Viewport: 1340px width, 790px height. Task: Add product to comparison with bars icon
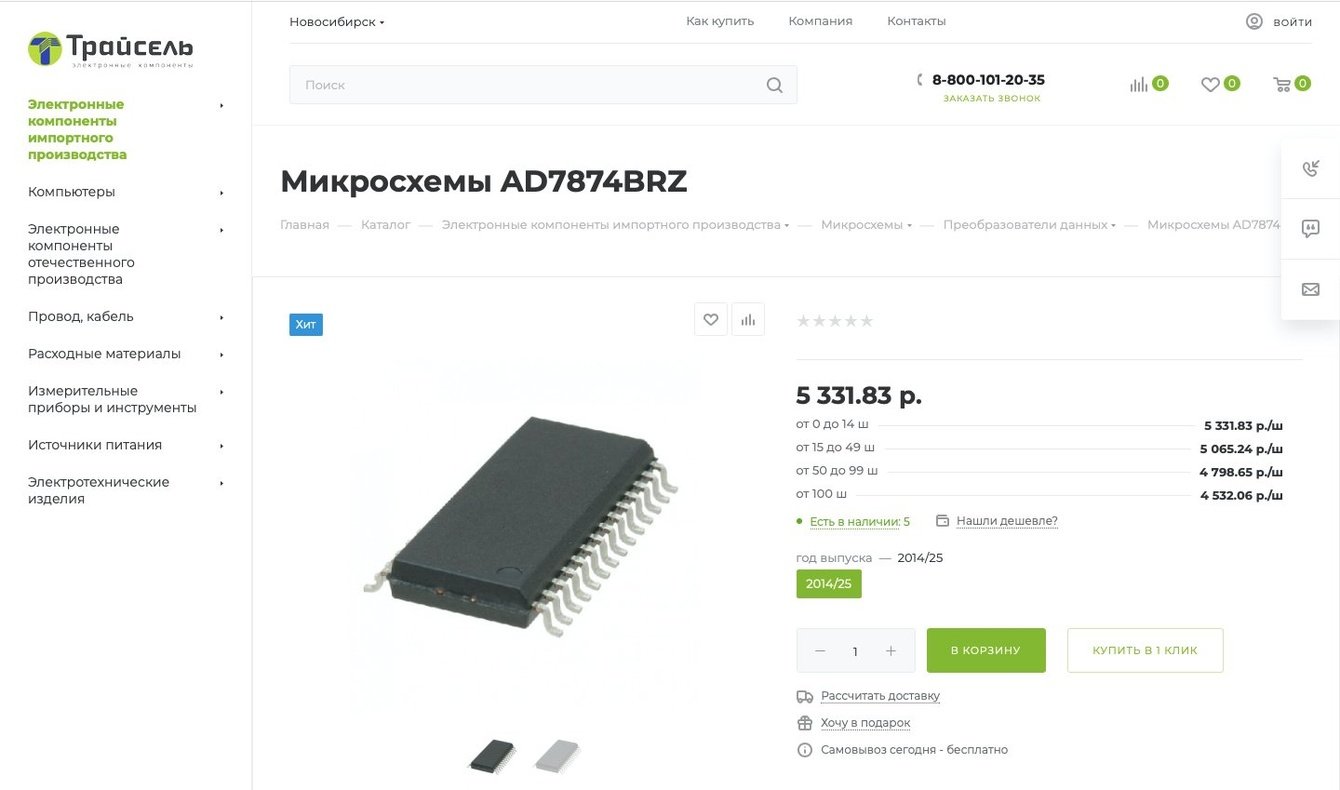click(748, 320)
